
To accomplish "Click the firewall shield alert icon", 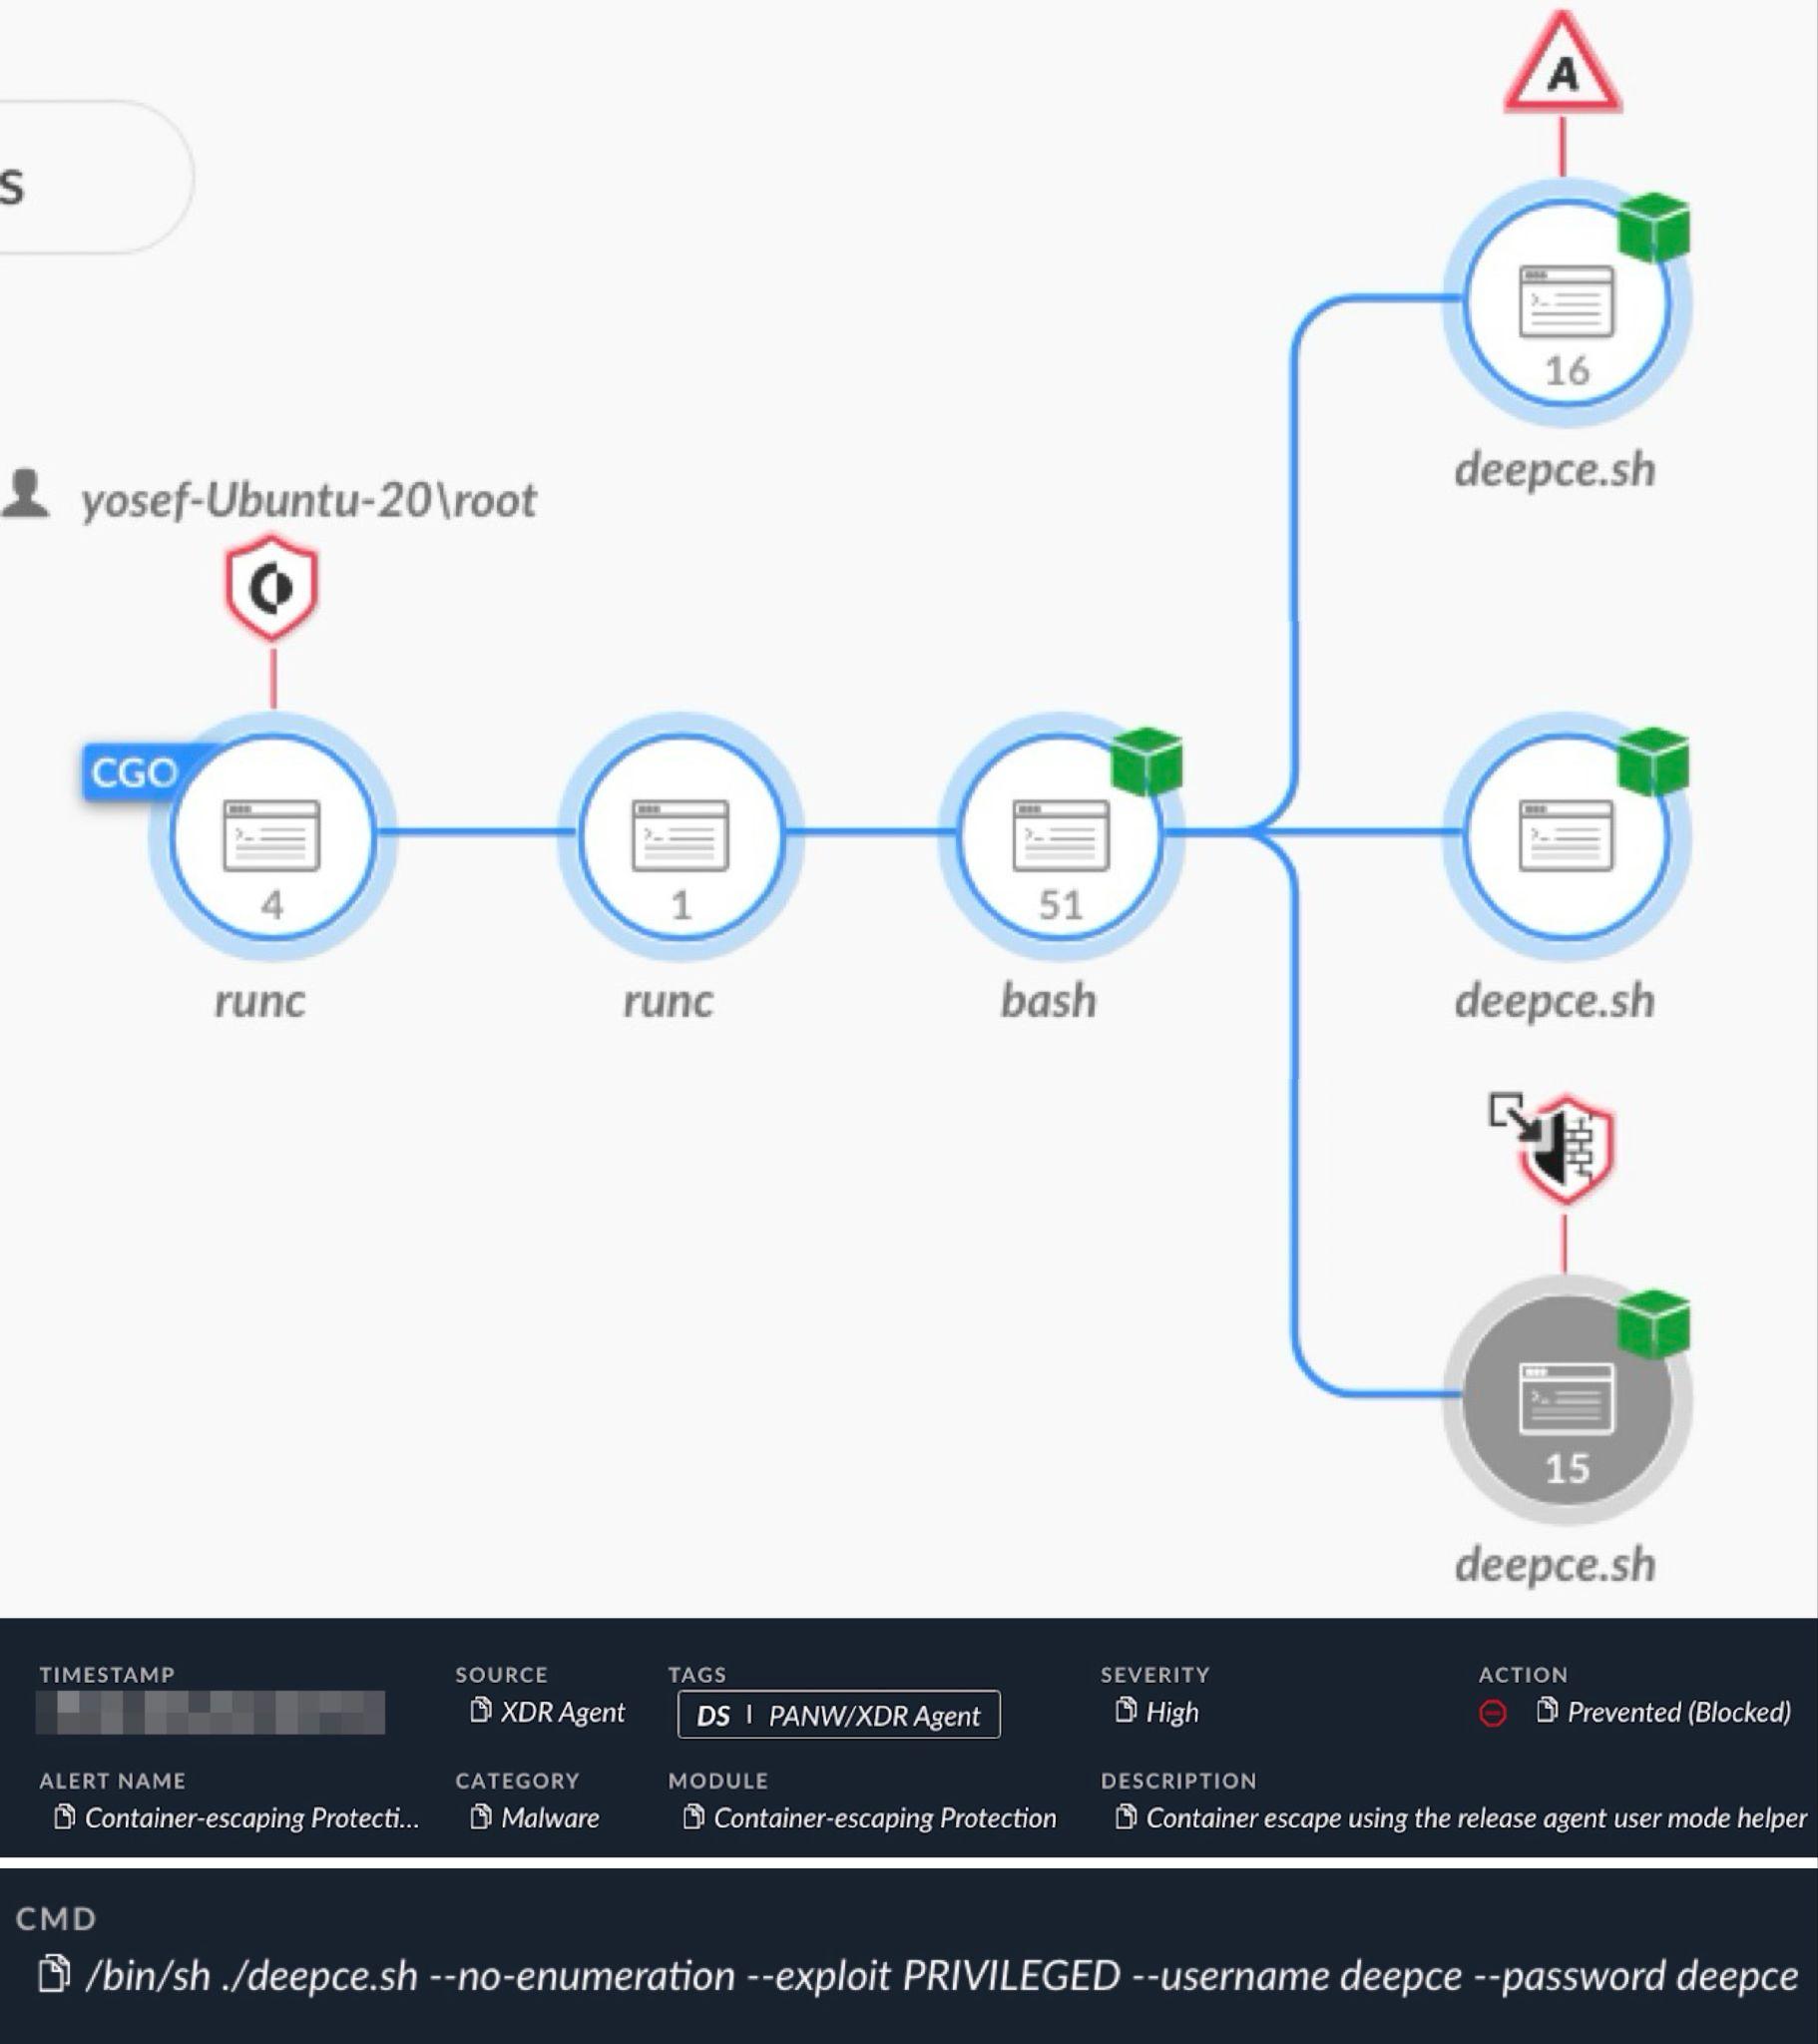I will [1566, 1148].
